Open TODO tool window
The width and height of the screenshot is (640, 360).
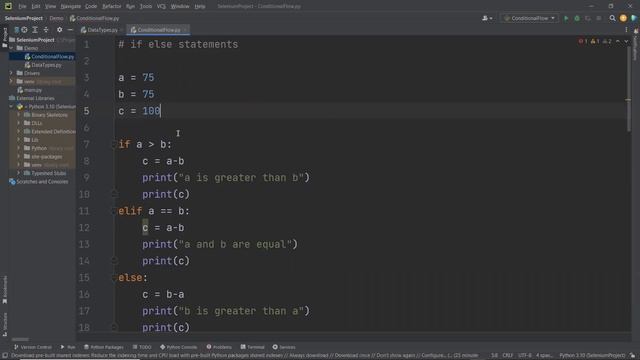(x=142, y=347)
